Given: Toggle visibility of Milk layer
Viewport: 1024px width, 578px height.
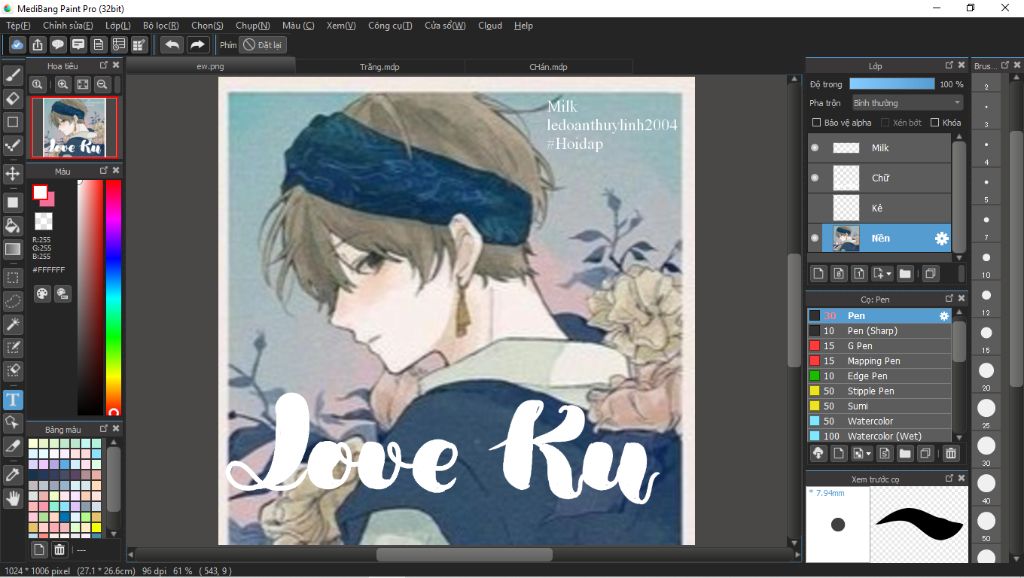Looking at the screenshot, I should [x=814, y=148].
